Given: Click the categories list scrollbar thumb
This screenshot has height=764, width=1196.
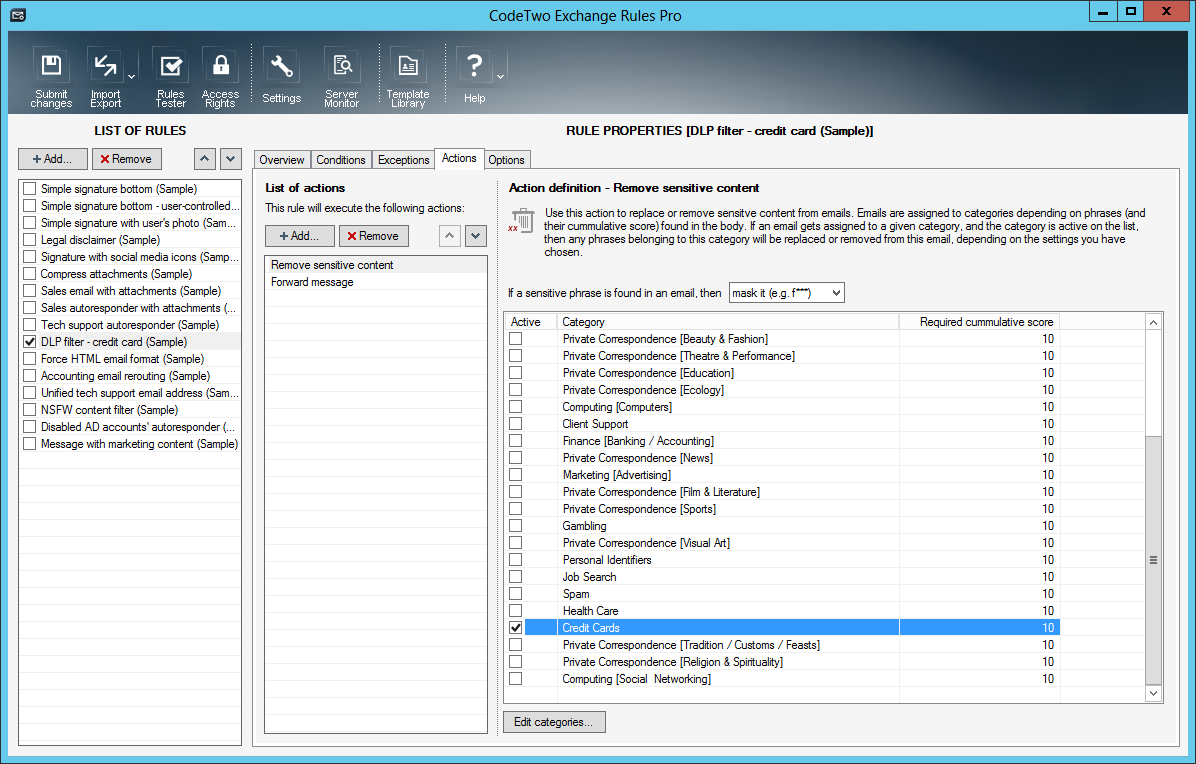Looking at the screenshot, I should coord(1153,560).
